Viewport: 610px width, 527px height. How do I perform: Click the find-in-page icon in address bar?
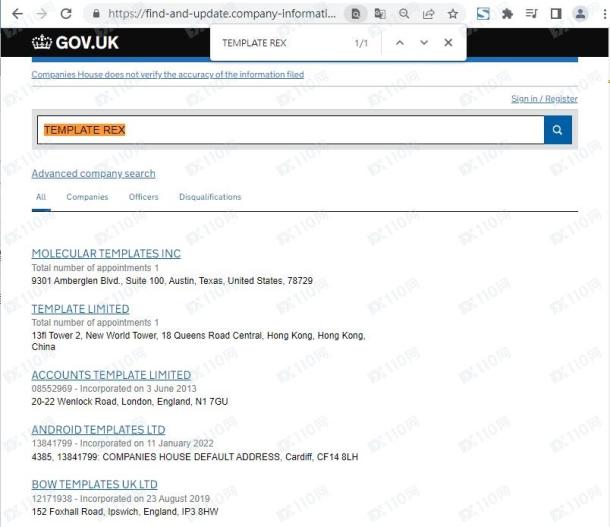[356, 14]
